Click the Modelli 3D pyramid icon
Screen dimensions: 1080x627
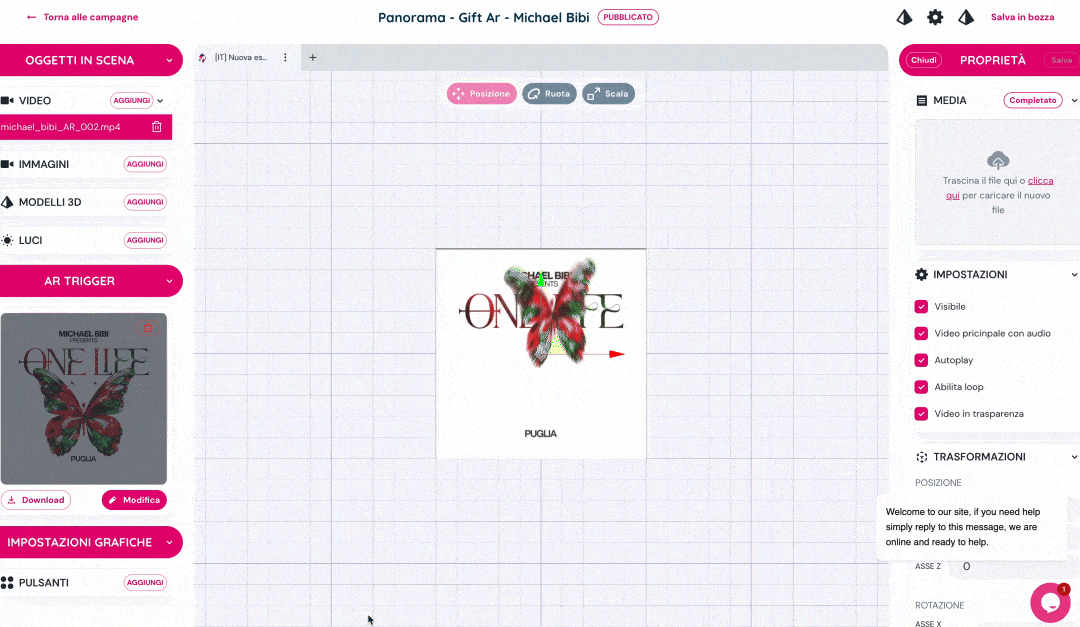(10, 201)
